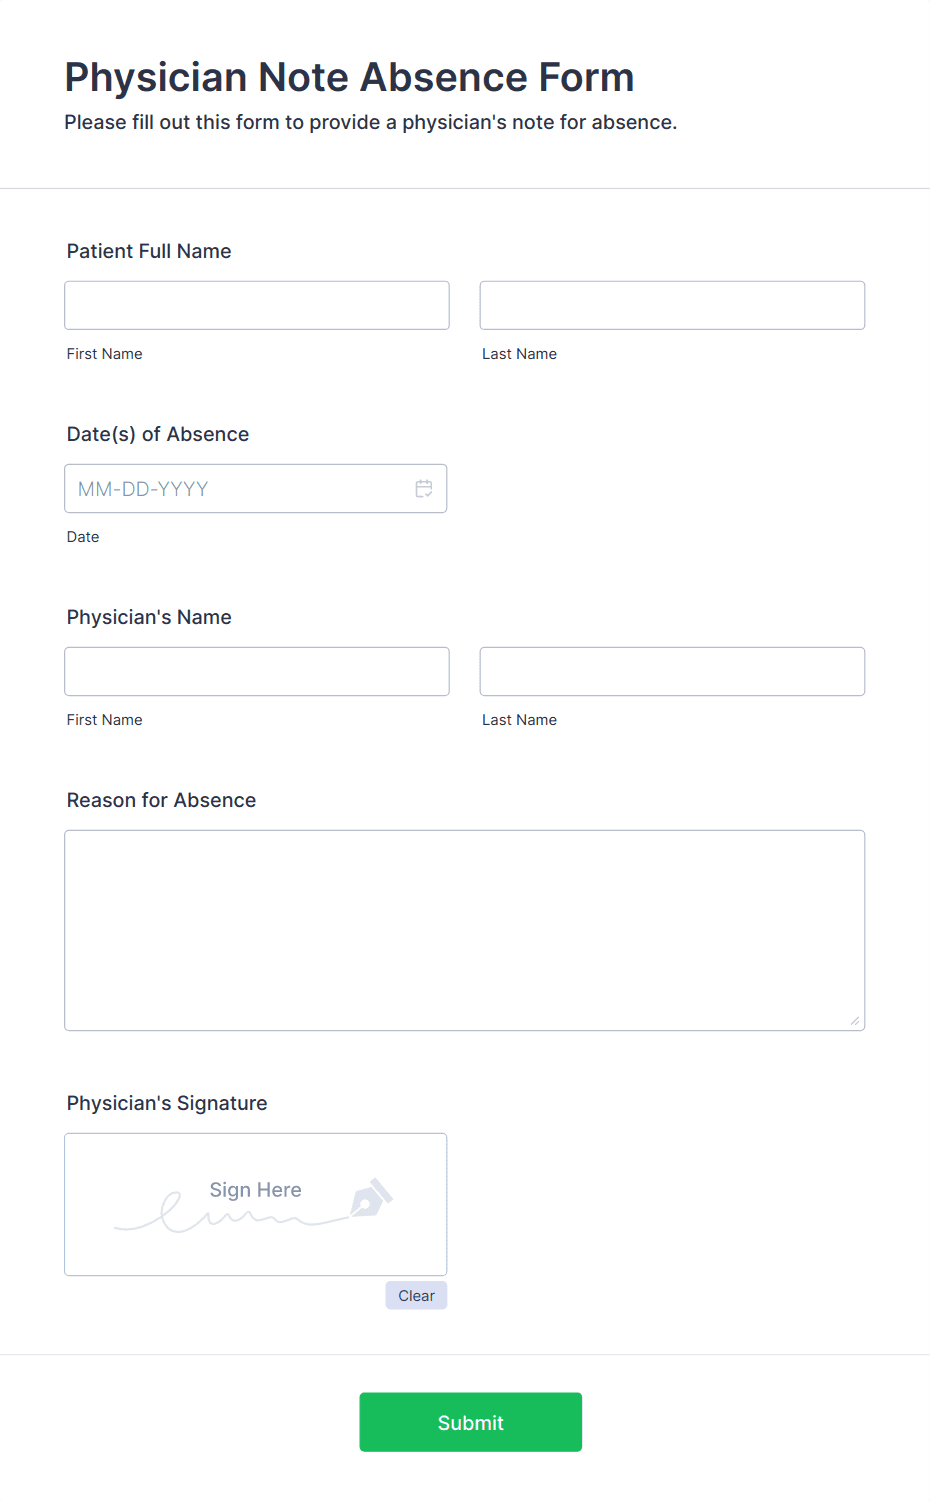Screen dimensions: 930x1501
Task: Click the patient First Name field
Action: coord(256,305)
